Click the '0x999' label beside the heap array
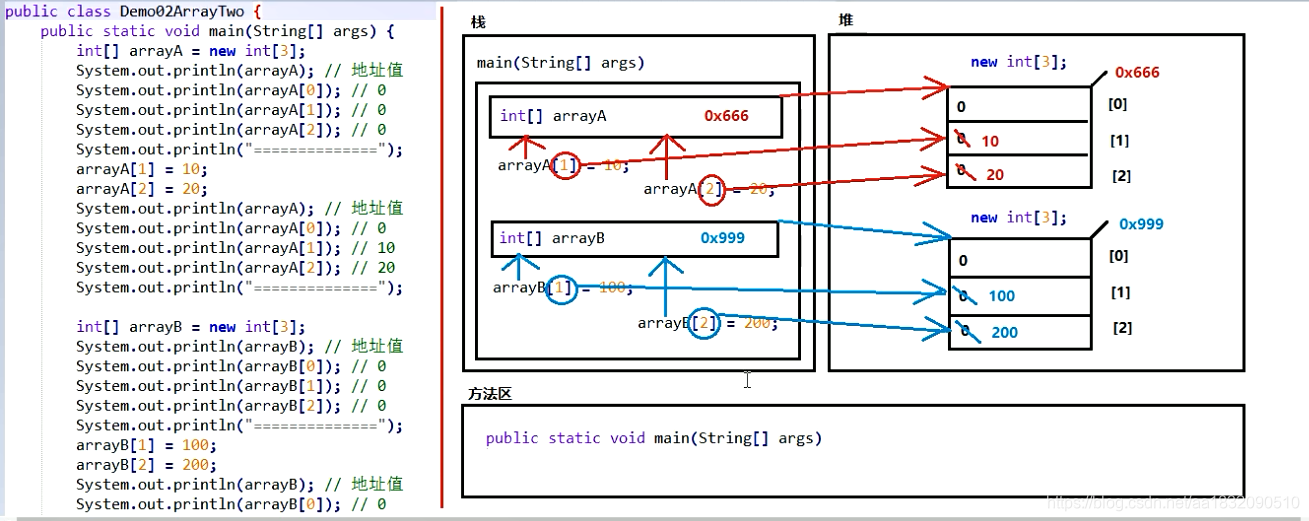 [1141, 225]
